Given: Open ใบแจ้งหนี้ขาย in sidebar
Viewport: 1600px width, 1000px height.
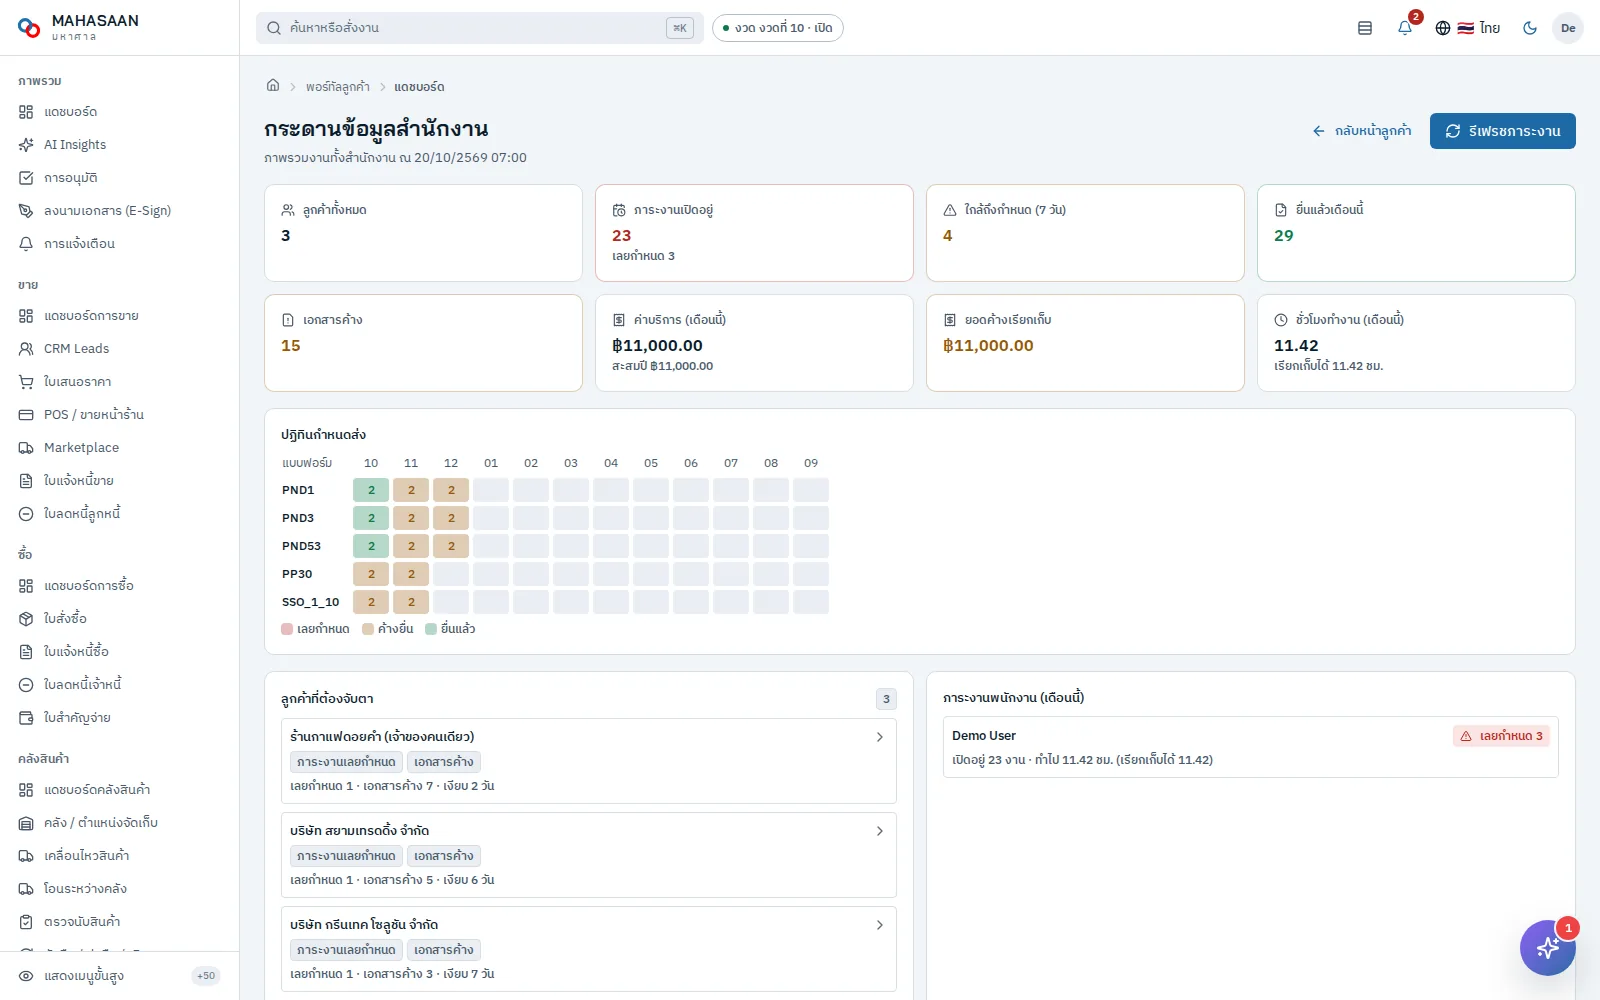Looking at the screenshot, I should 120,481.
